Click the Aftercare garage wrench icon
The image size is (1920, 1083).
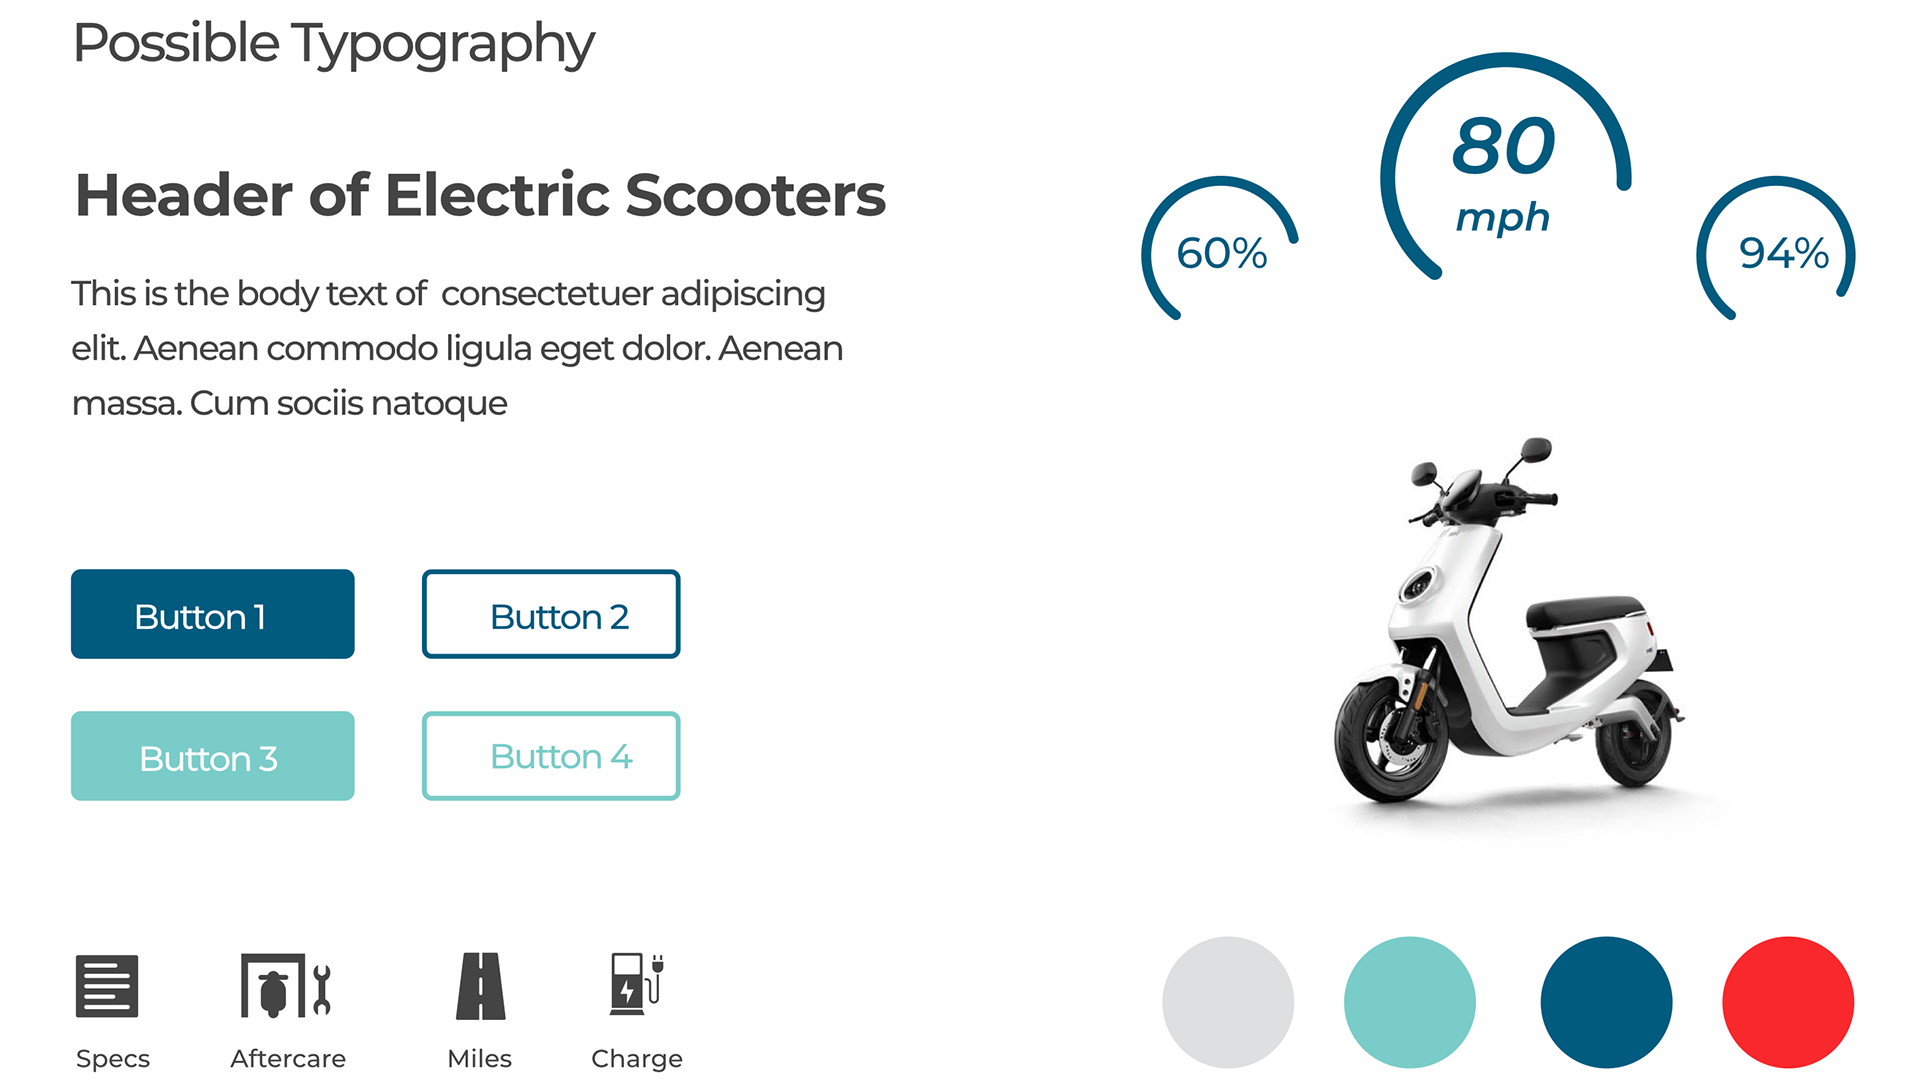285,985
